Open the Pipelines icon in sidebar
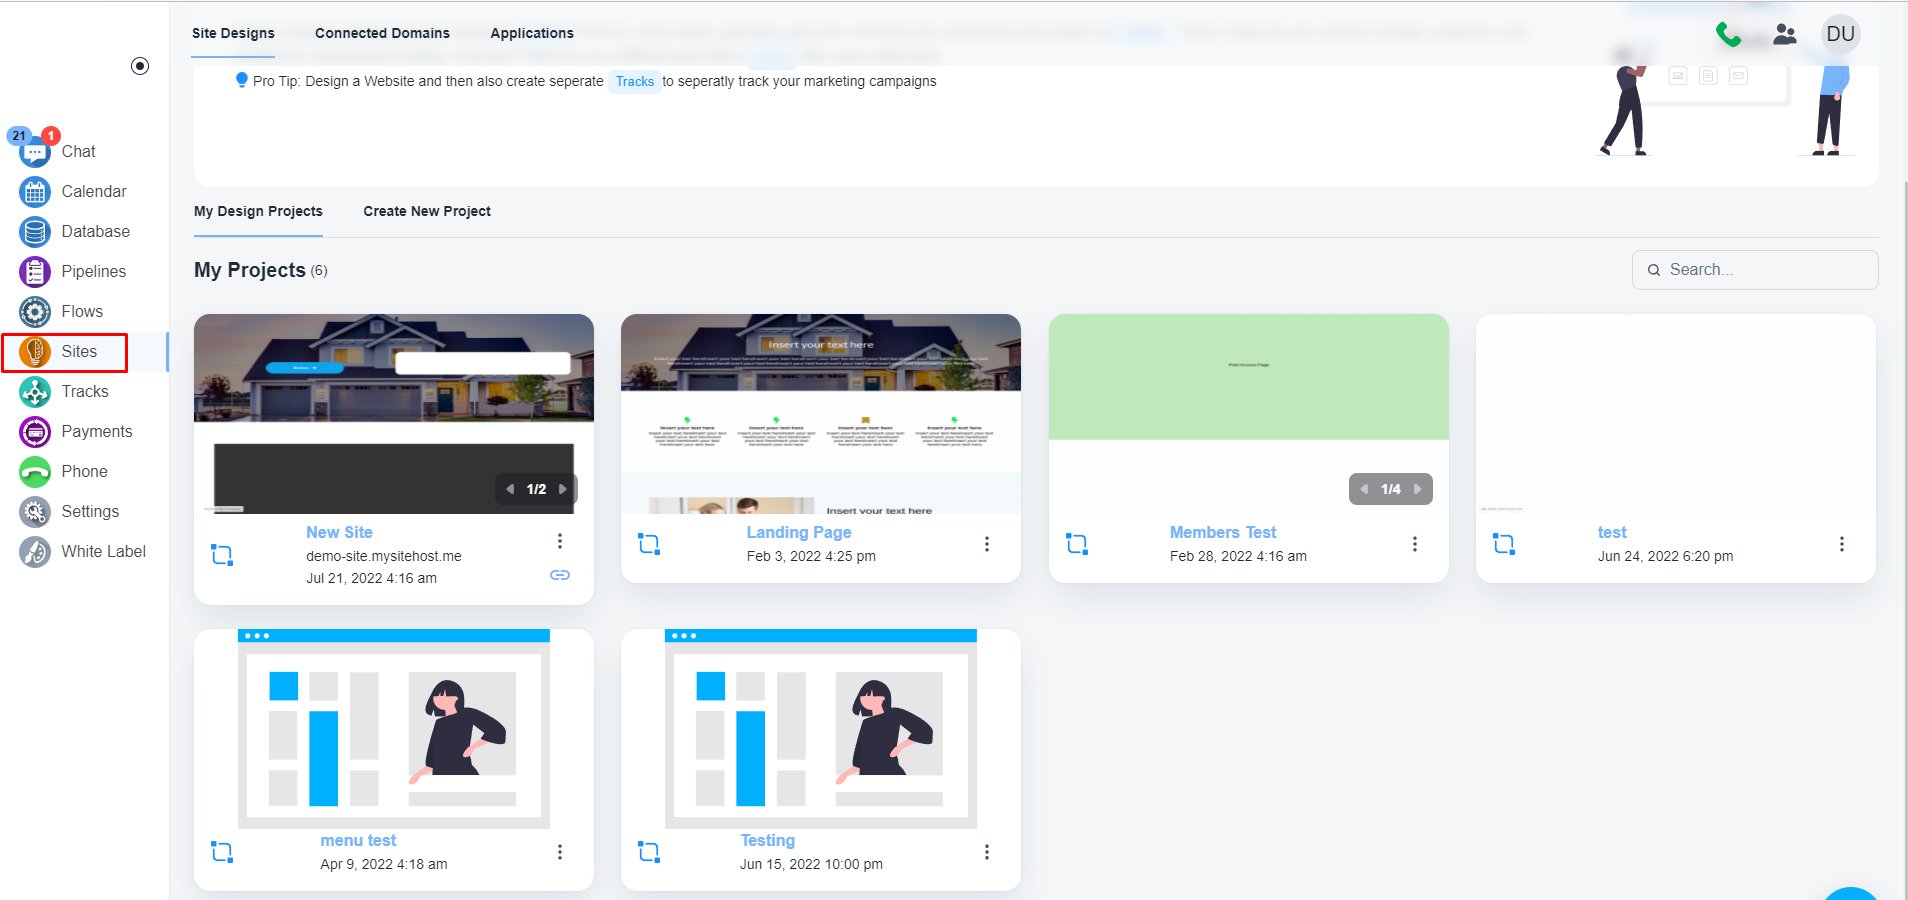1908x900 pixels. tap(35, 271)
